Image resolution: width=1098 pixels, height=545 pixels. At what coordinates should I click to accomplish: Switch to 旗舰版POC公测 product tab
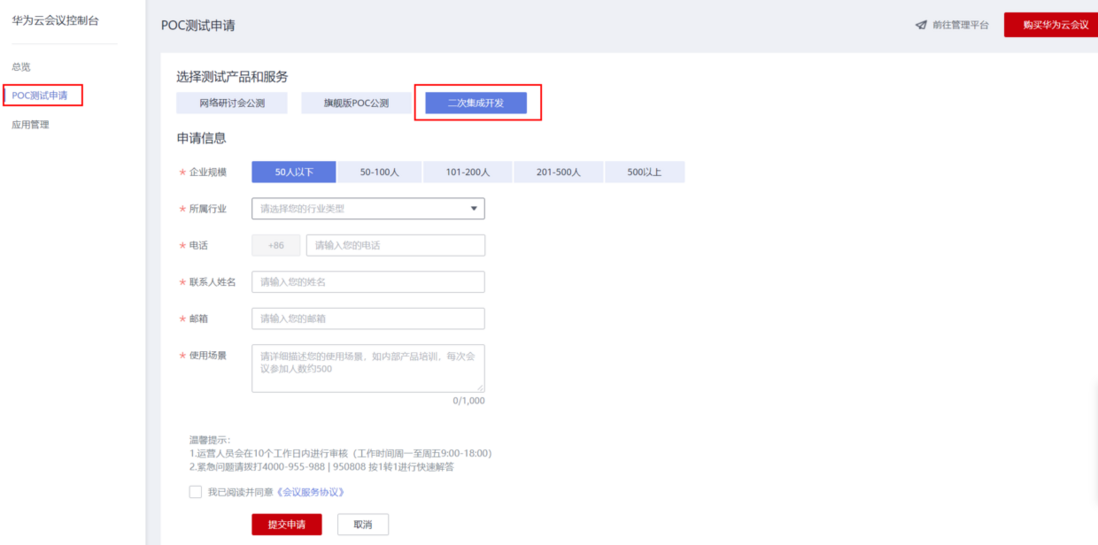(356, 103)
